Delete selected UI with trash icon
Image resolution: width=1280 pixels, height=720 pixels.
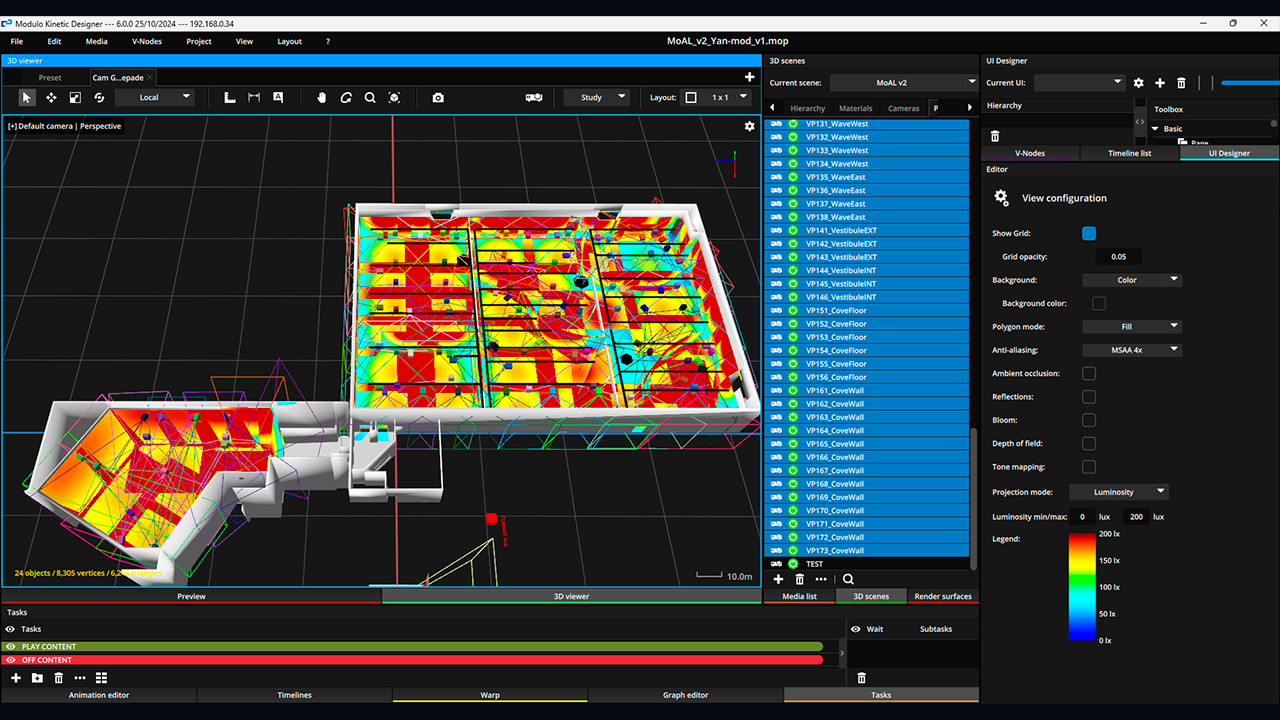coord(1181,83)
